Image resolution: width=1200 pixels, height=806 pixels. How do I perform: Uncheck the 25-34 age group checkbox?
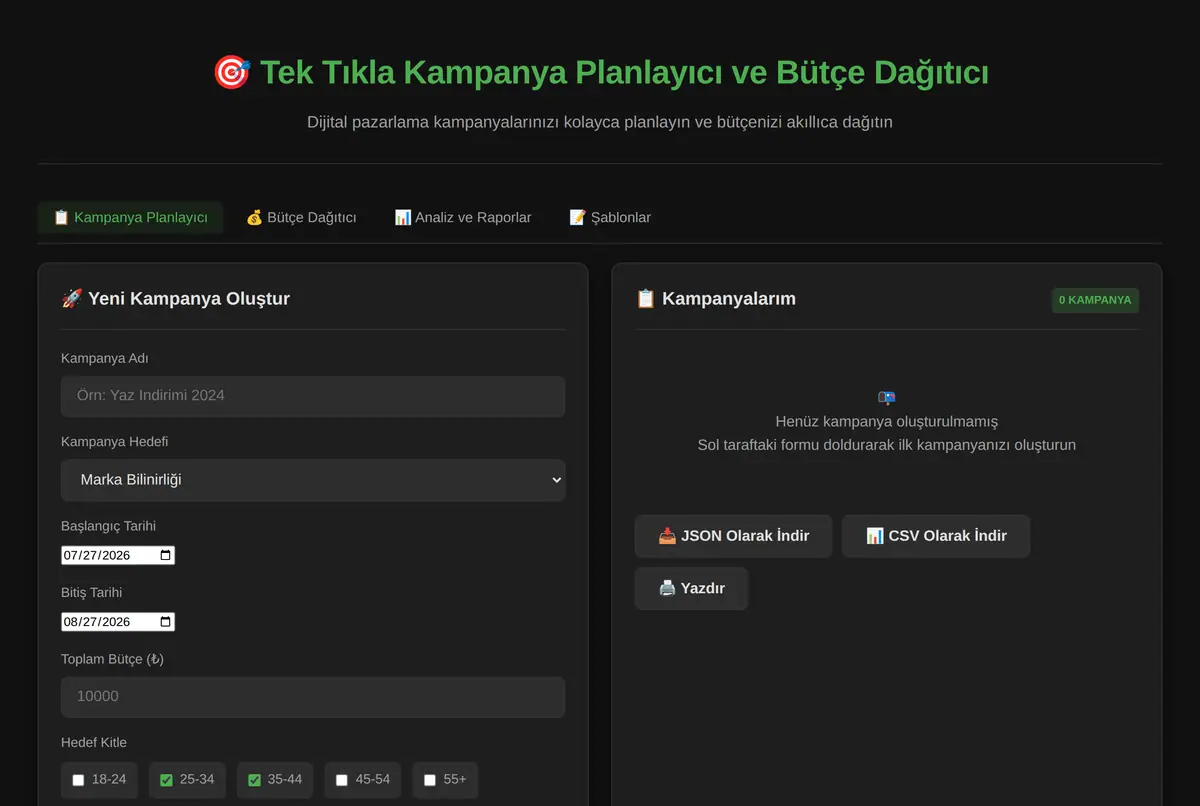(167, 780)
